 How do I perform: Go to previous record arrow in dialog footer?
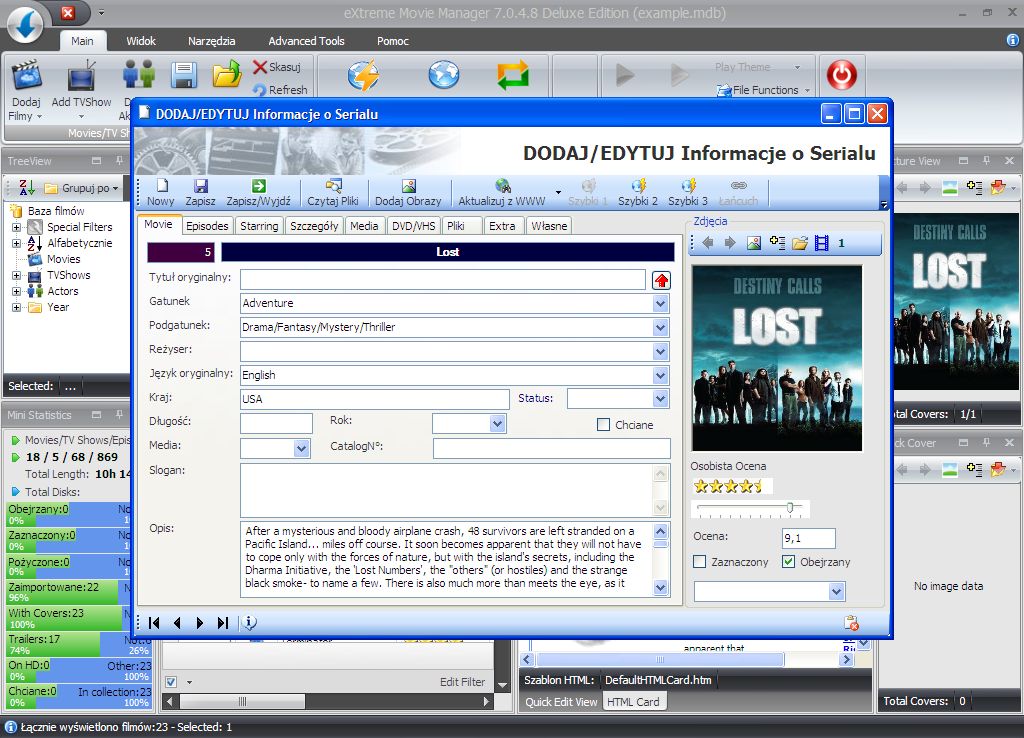click(x=177, y=623)
